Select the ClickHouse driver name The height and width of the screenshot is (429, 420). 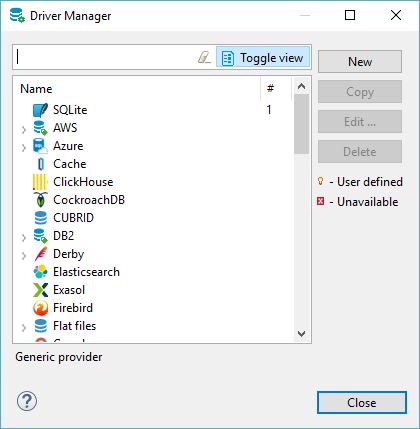point(83,182)
